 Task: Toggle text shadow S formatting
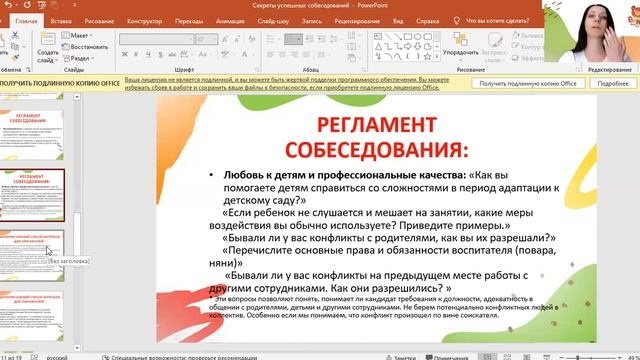pos(160,54)
